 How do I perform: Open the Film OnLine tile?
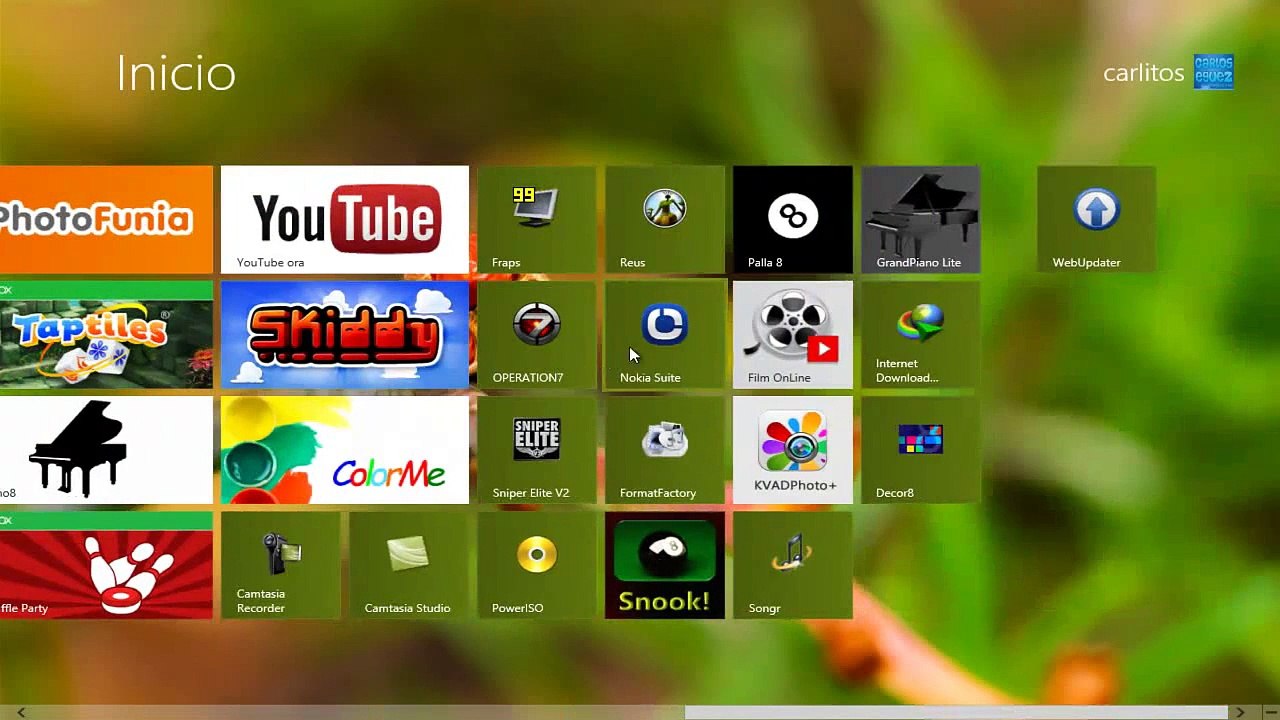(x=792, y=335)
